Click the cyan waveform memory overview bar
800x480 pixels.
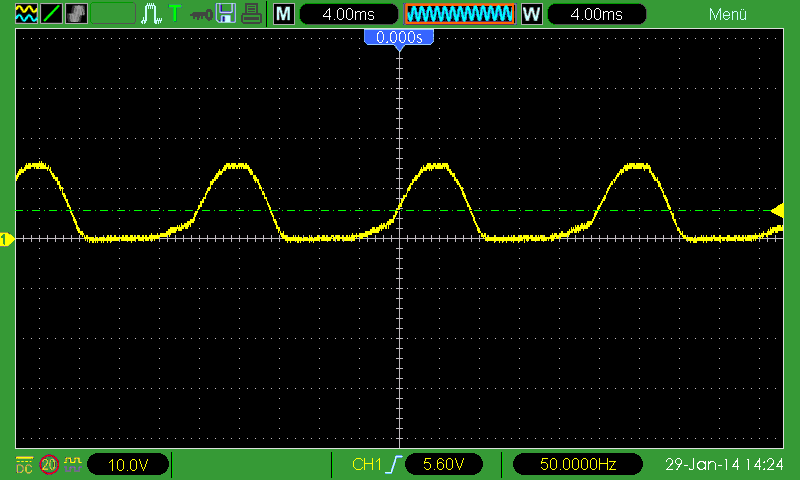tap(460, 14)
